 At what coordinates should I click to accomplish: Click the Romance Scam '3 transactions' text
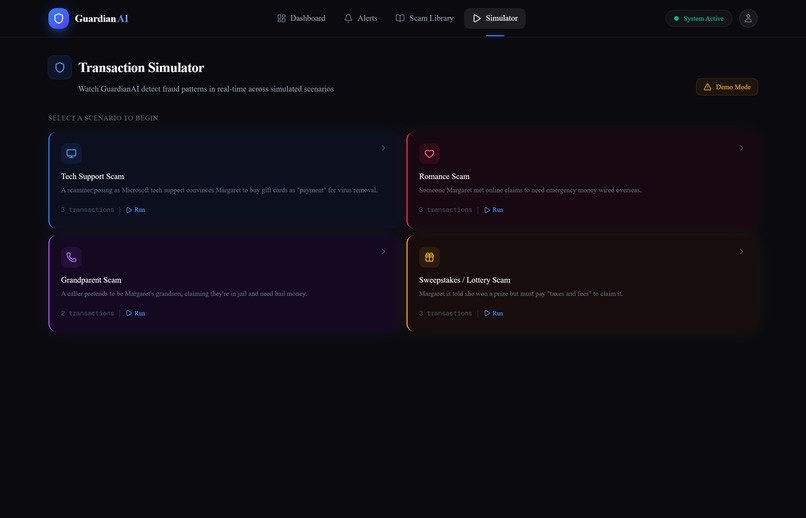pos(445,210)
